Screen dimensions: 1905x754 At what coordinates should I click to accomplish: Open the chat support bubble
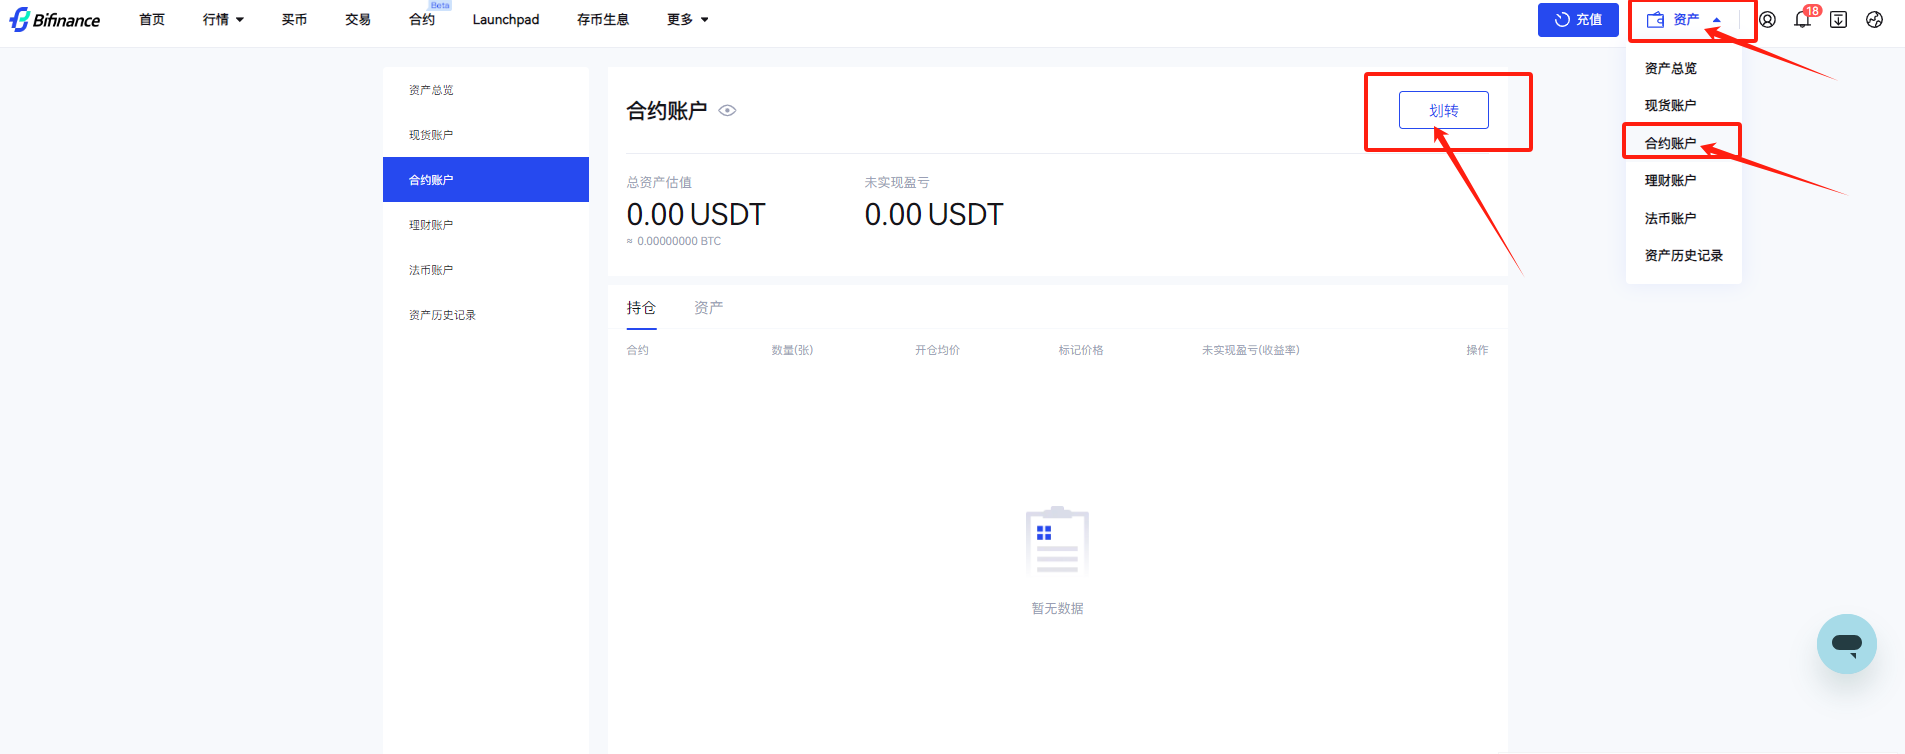click(x=1846, y=644)
